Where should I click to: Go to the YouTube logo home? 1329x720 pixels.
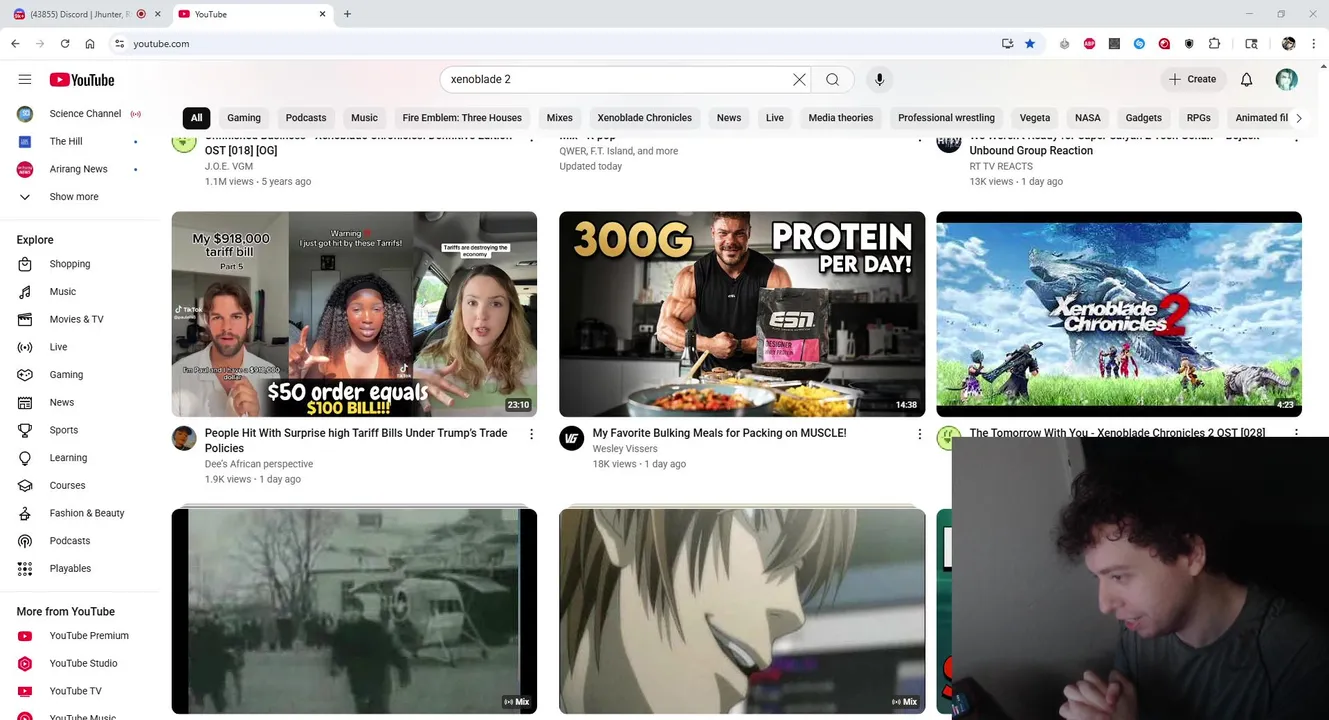click(82, 80)
